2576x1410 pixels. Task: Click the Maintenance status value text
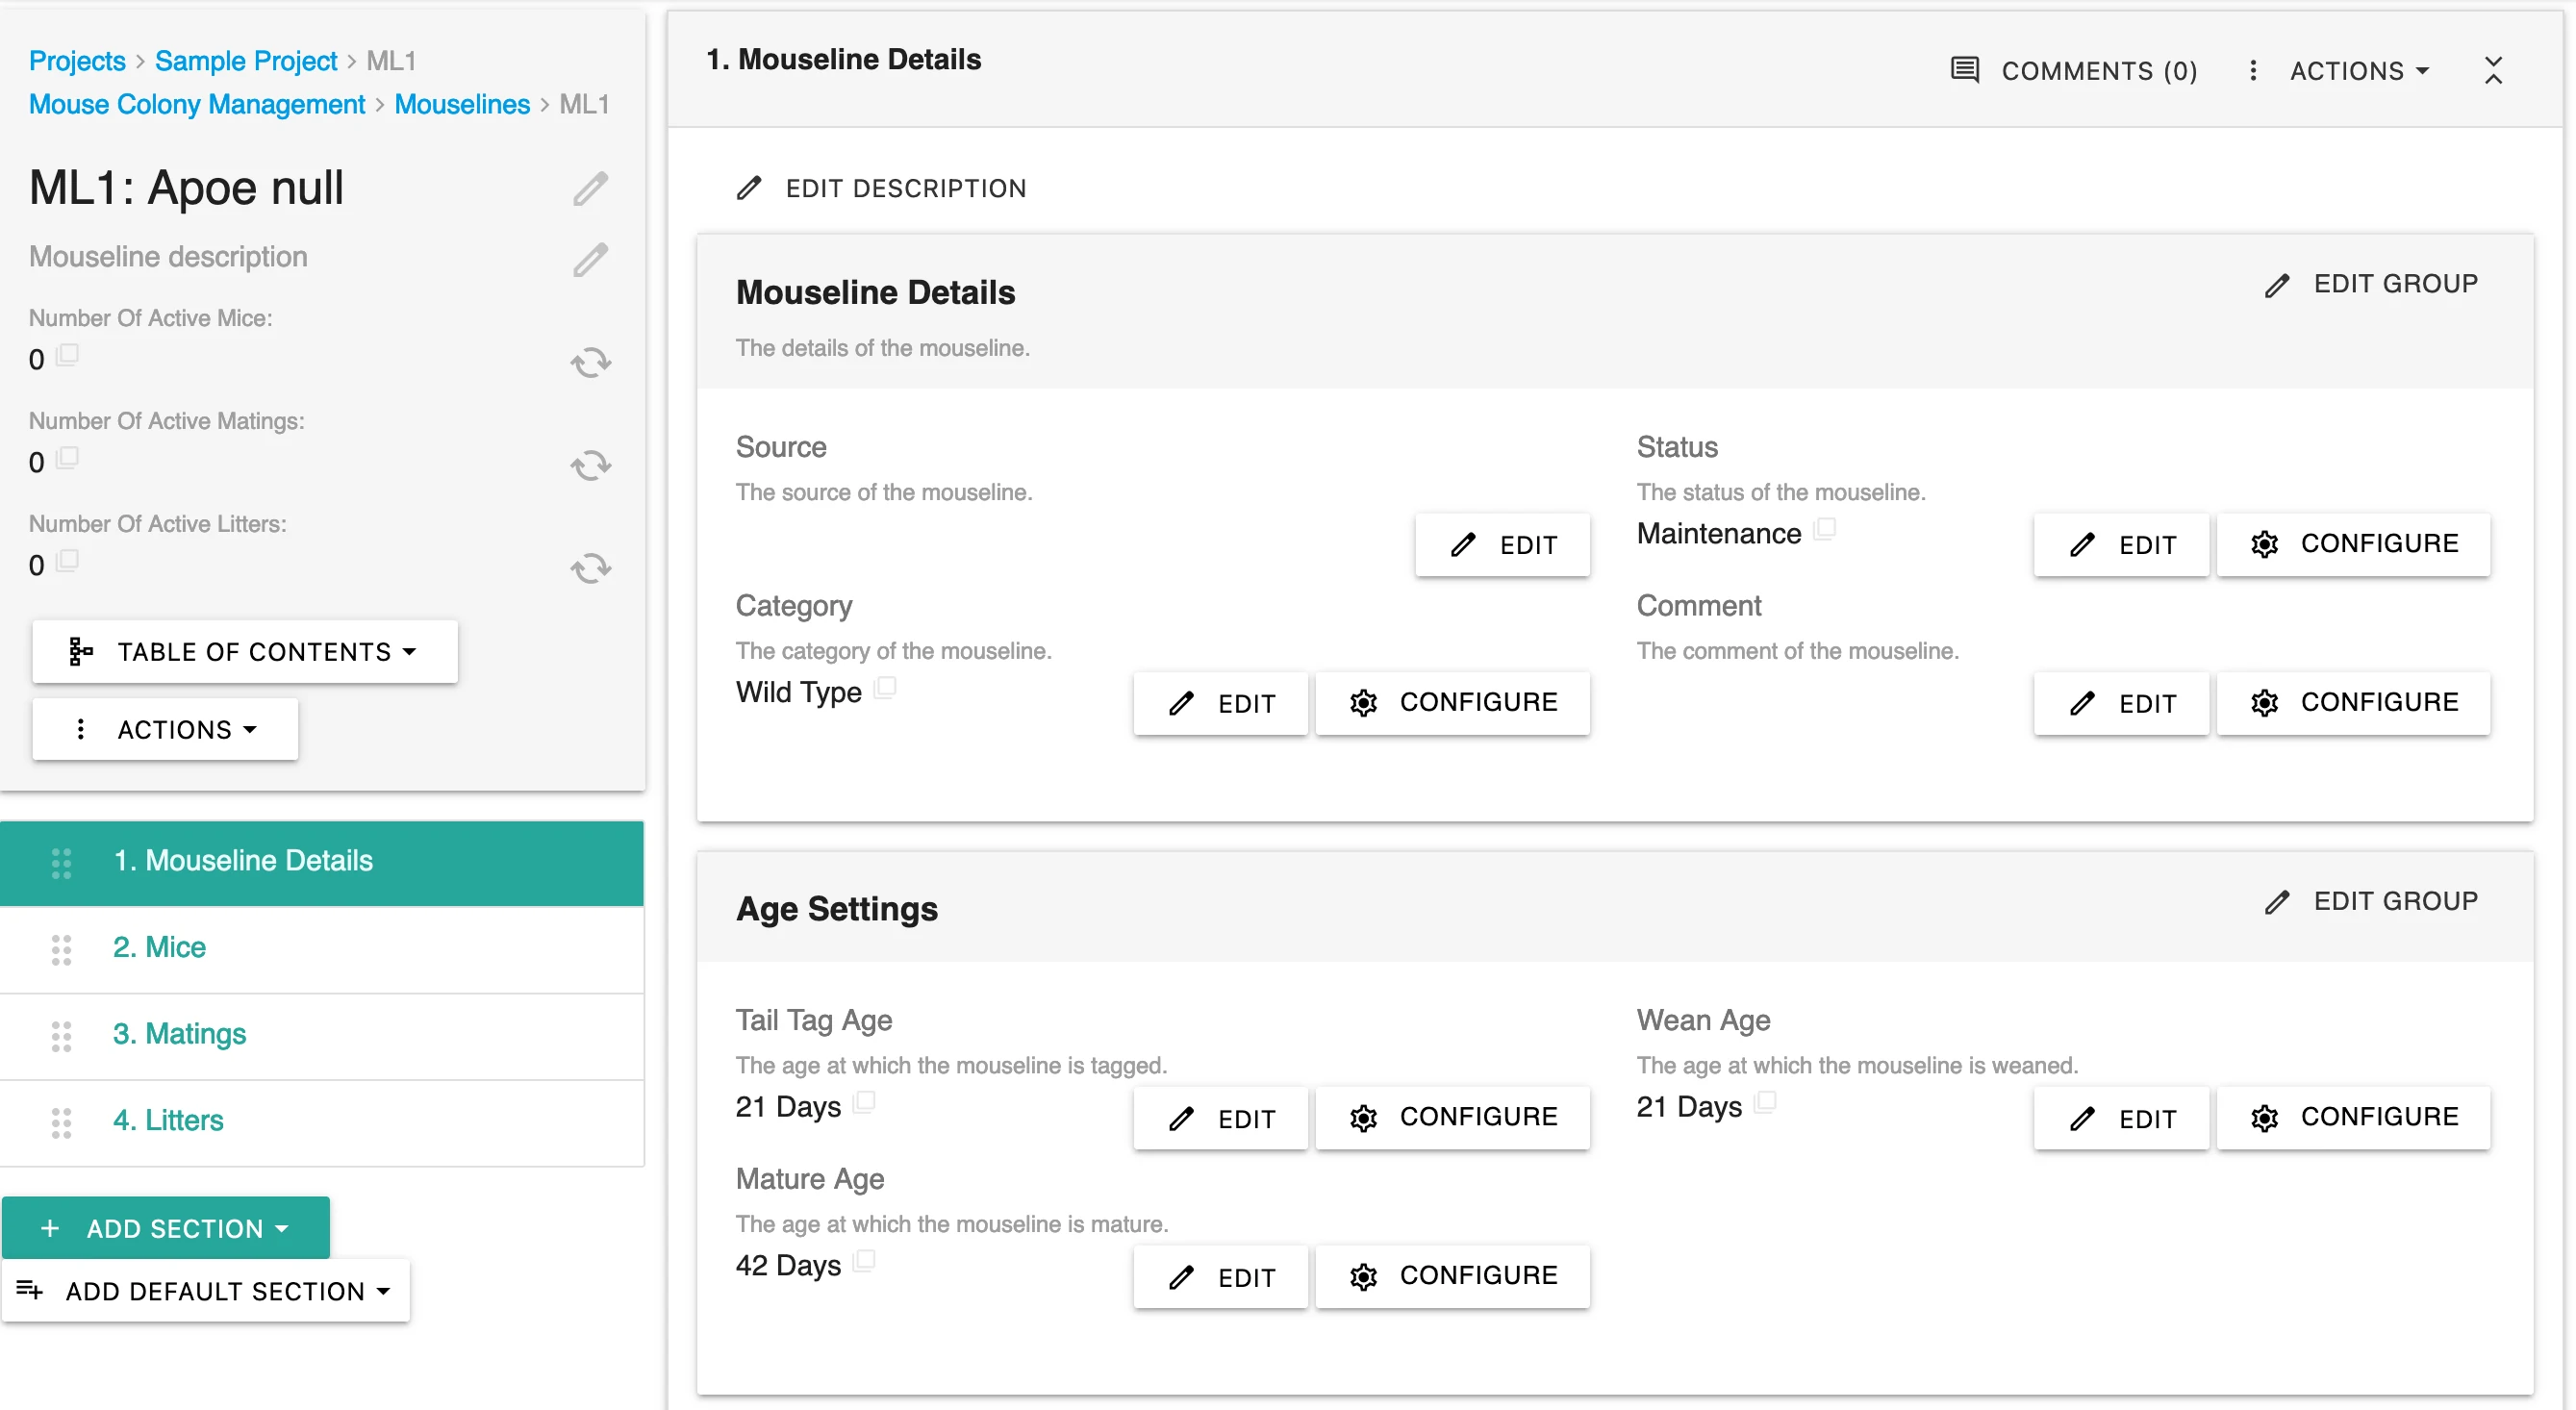click(x=1718, y=534)
